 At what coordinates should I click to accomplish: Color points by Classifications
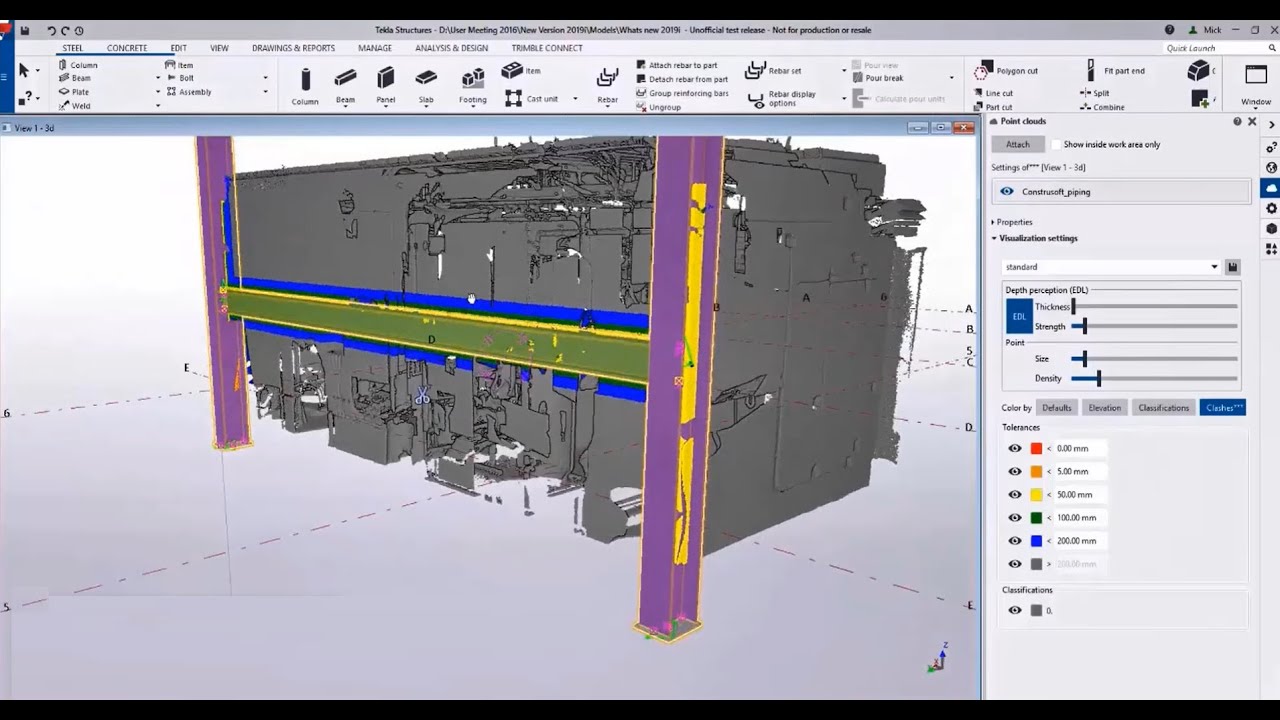click(x=1164, y=407)
